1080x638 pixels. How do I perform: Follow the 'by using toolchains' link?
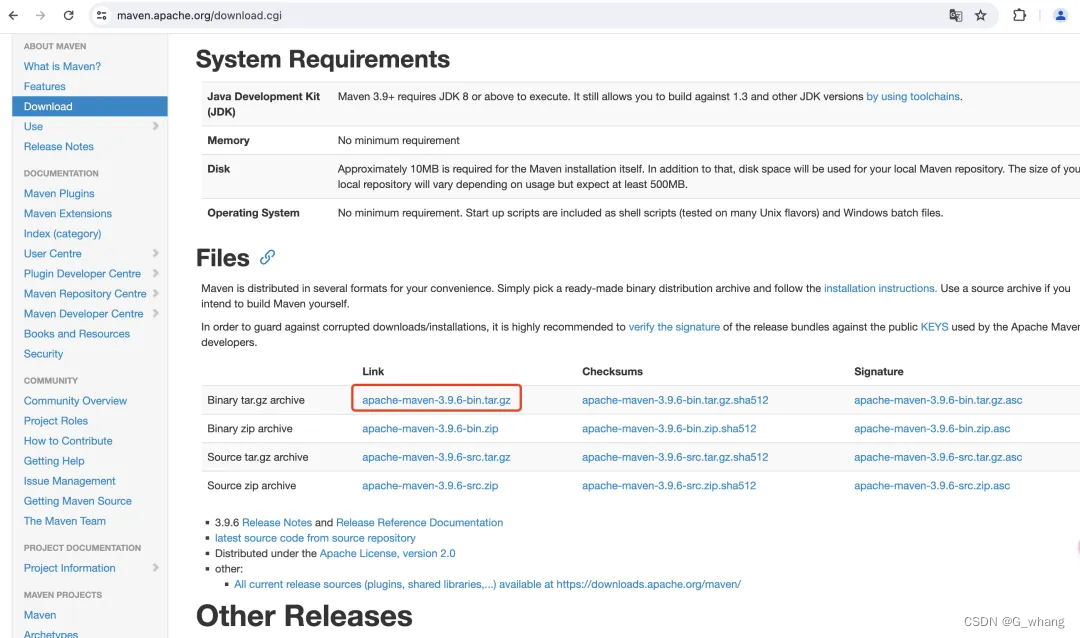pyautogui.click(x=913, y=96)
